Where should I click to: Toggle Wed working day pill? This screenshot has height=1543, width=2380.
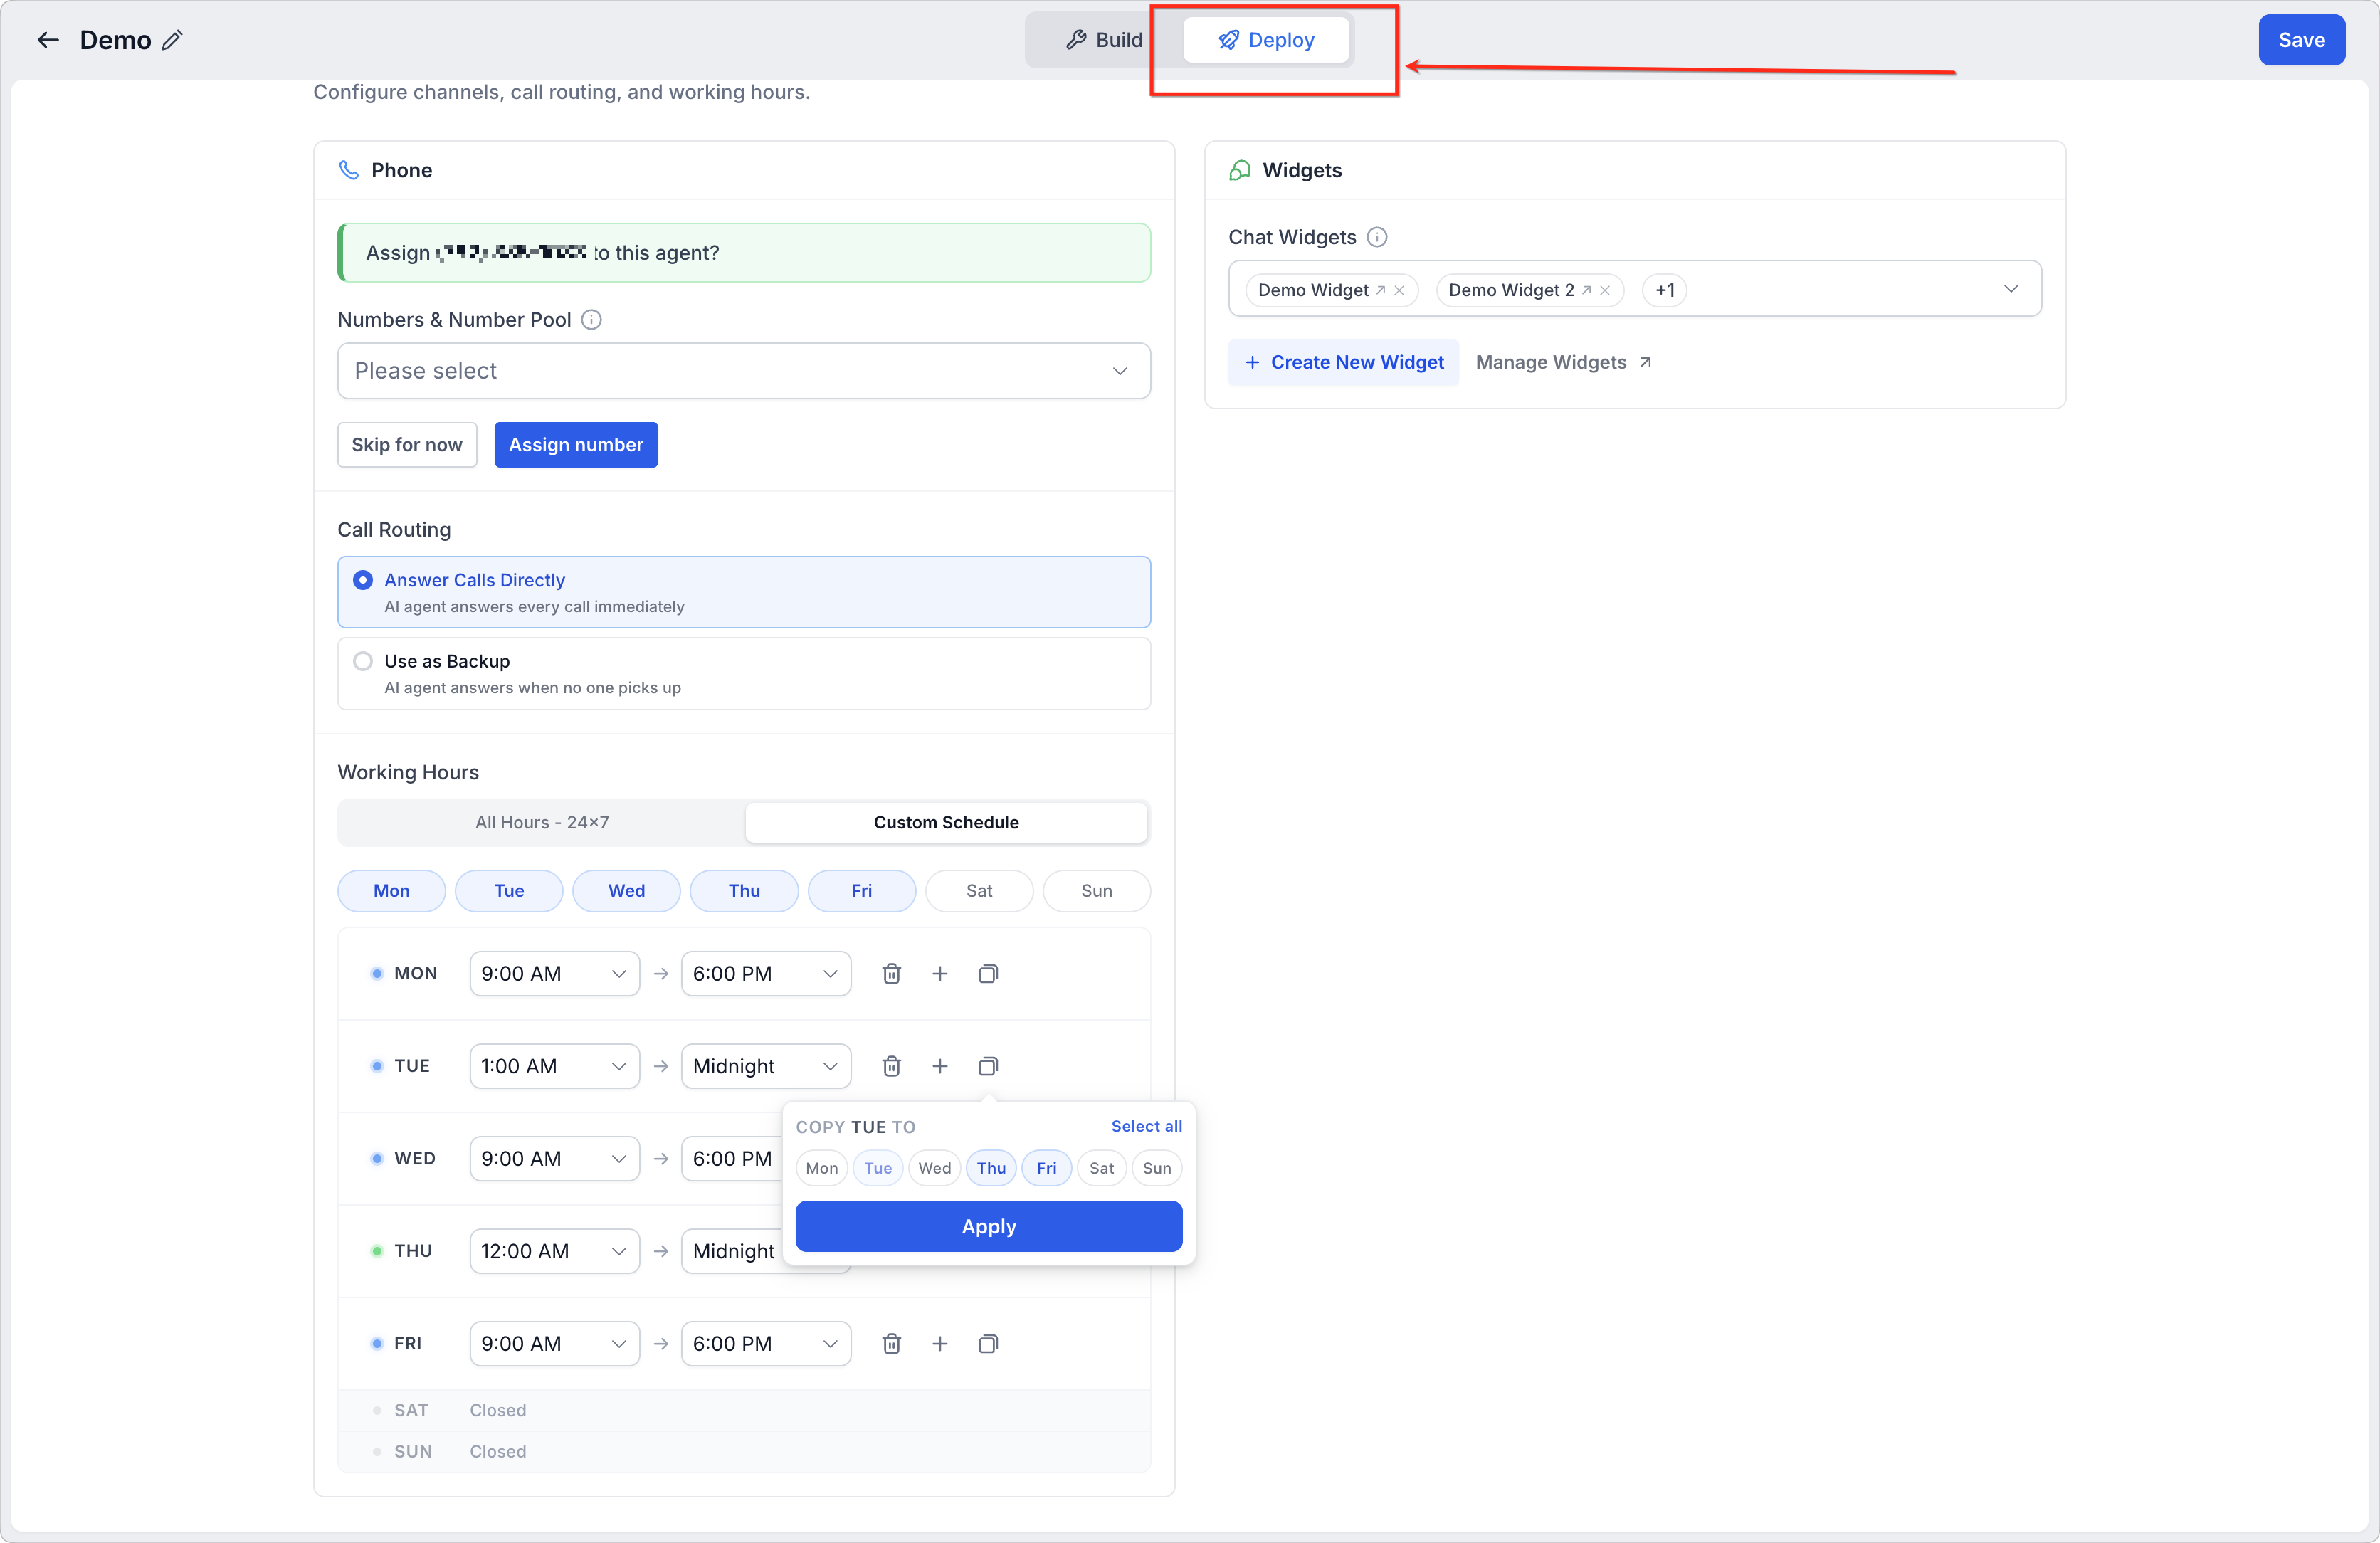click(x=627, y=891)
